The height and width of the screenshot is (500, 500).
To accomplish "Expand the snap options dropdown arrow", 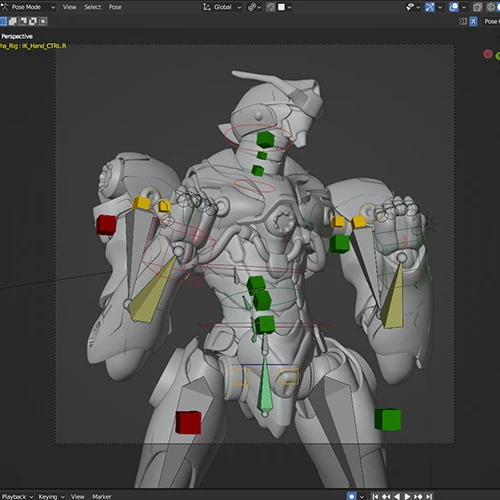I will [x=289, y=7].
